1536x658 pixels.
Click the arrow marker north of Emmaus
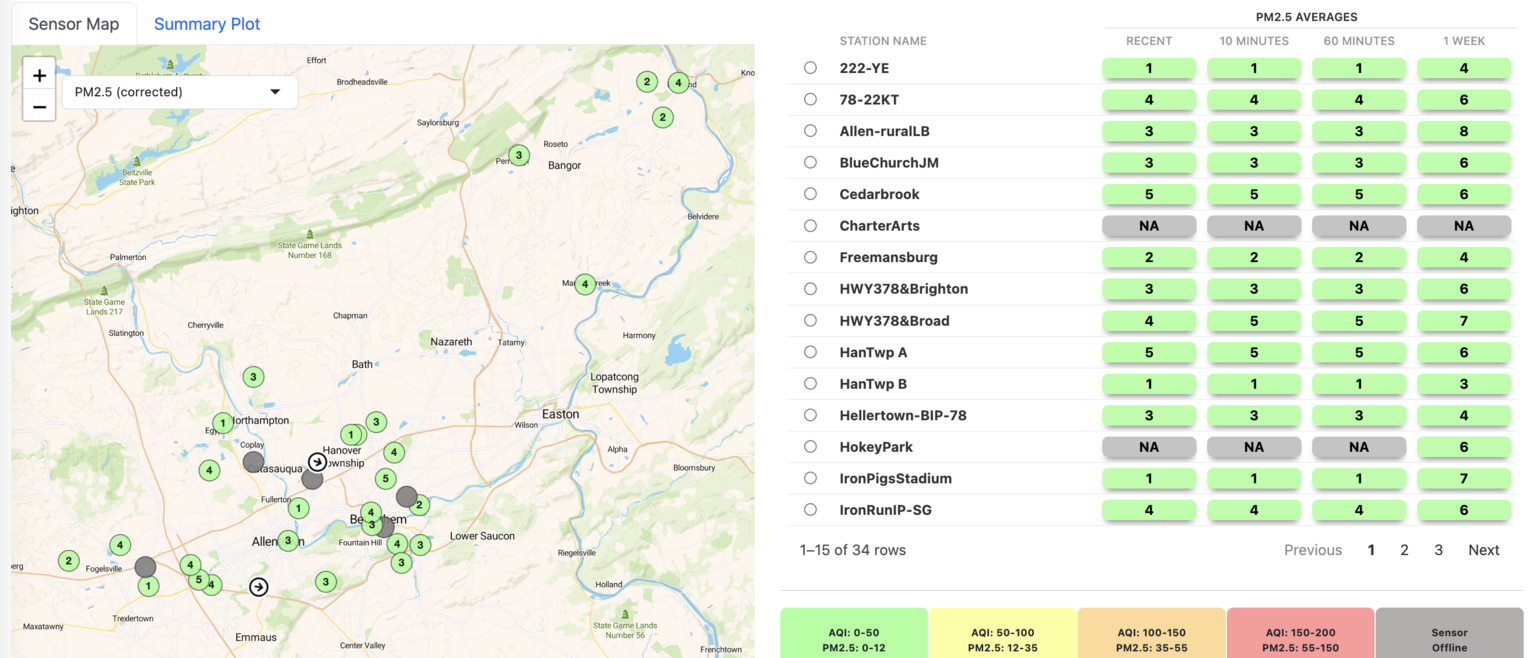coord(259,587)
